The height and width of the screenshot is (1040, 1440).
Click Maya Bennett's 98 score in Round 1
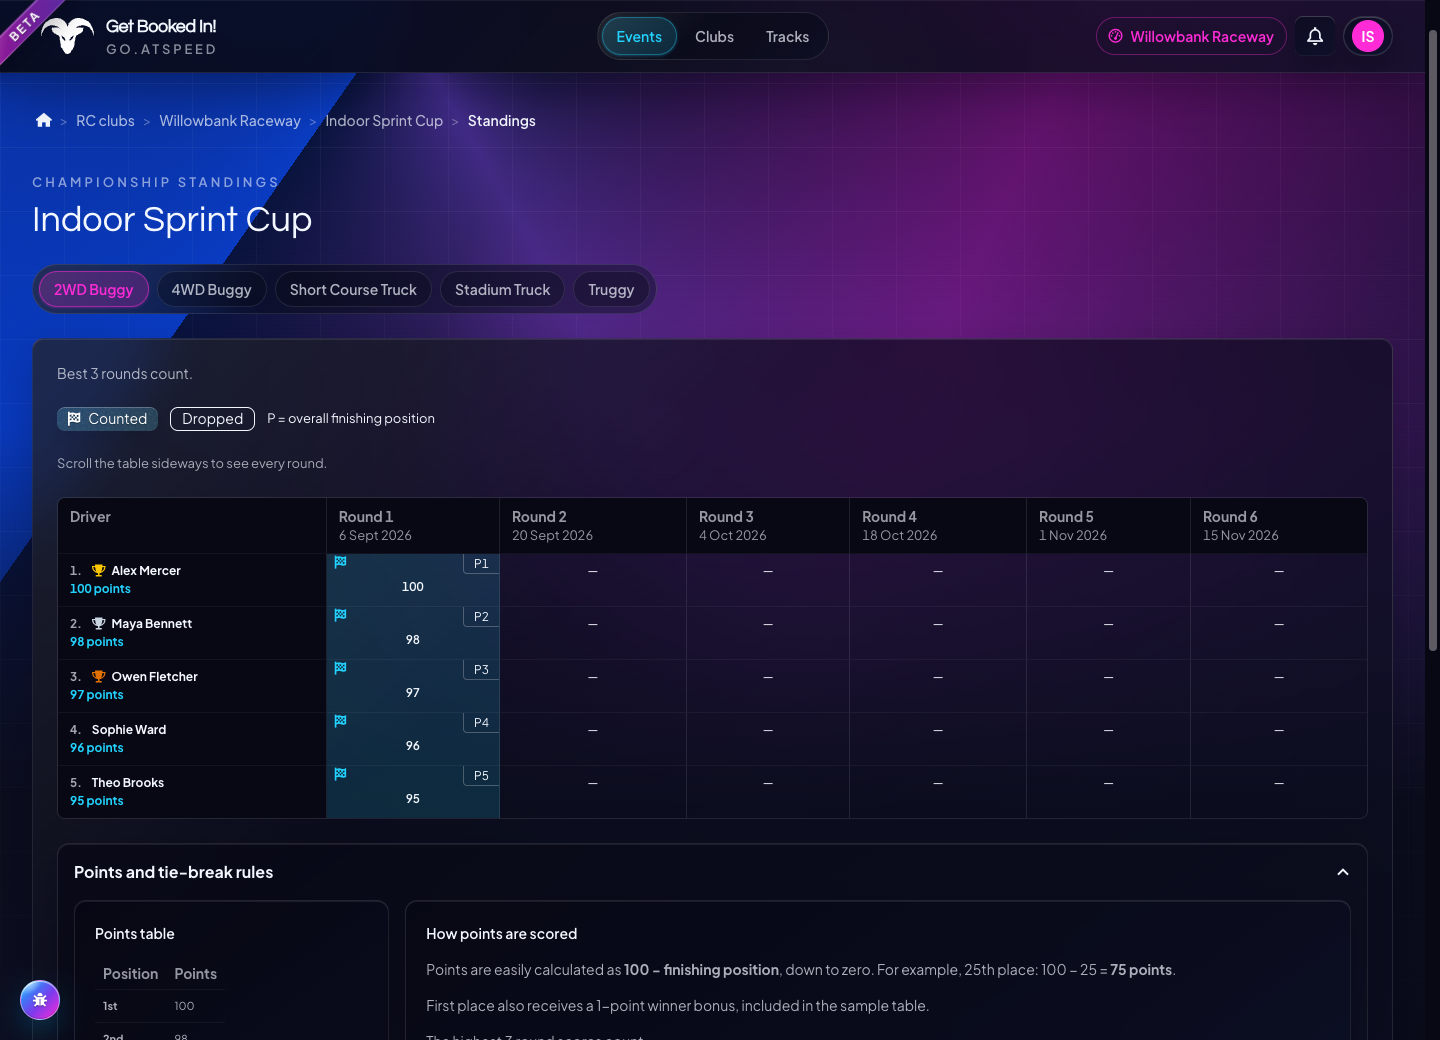(413, 640)
